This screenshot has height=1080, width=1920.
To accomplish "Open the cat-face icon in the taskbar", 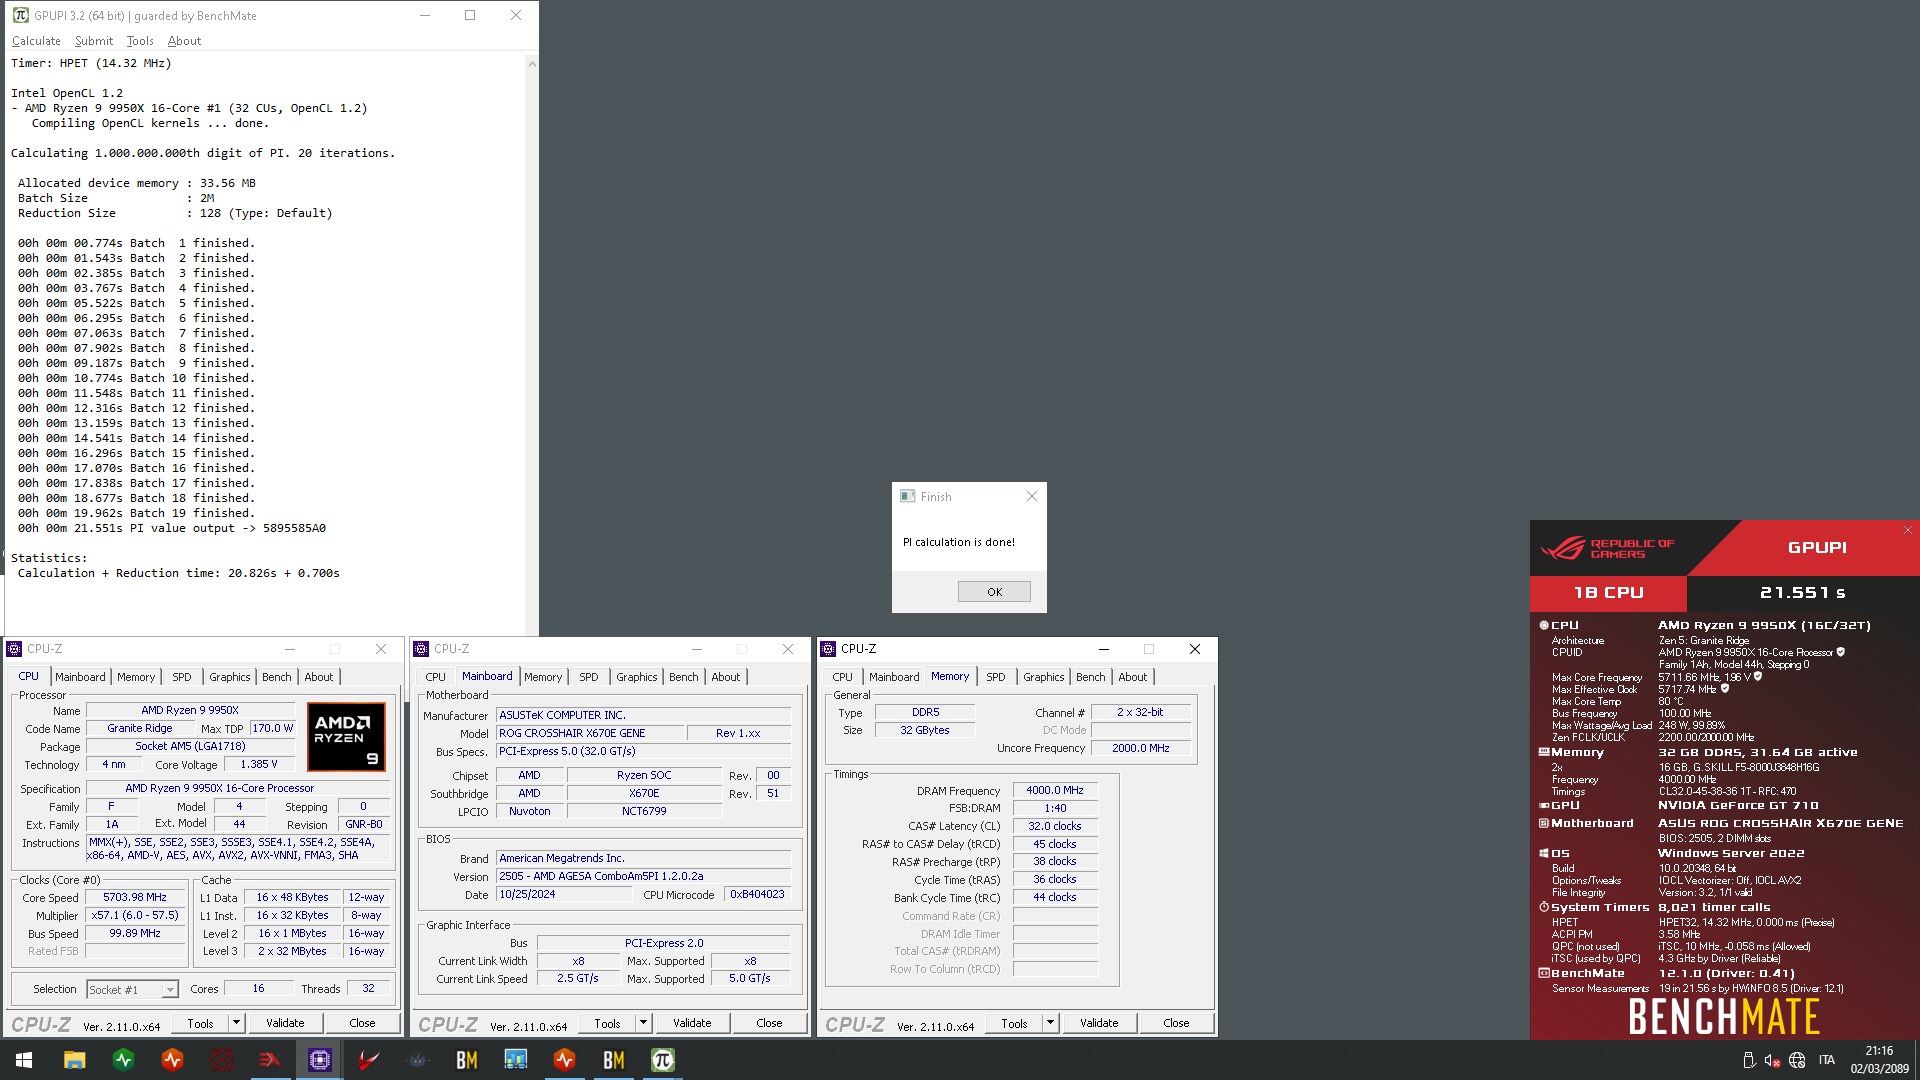I will pyautogui.click(x=418, y=1060).
